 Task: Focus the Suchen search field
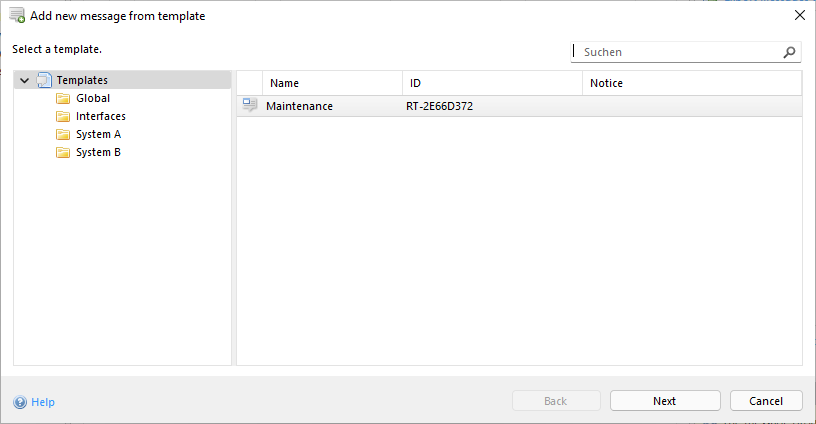[676, 52]
